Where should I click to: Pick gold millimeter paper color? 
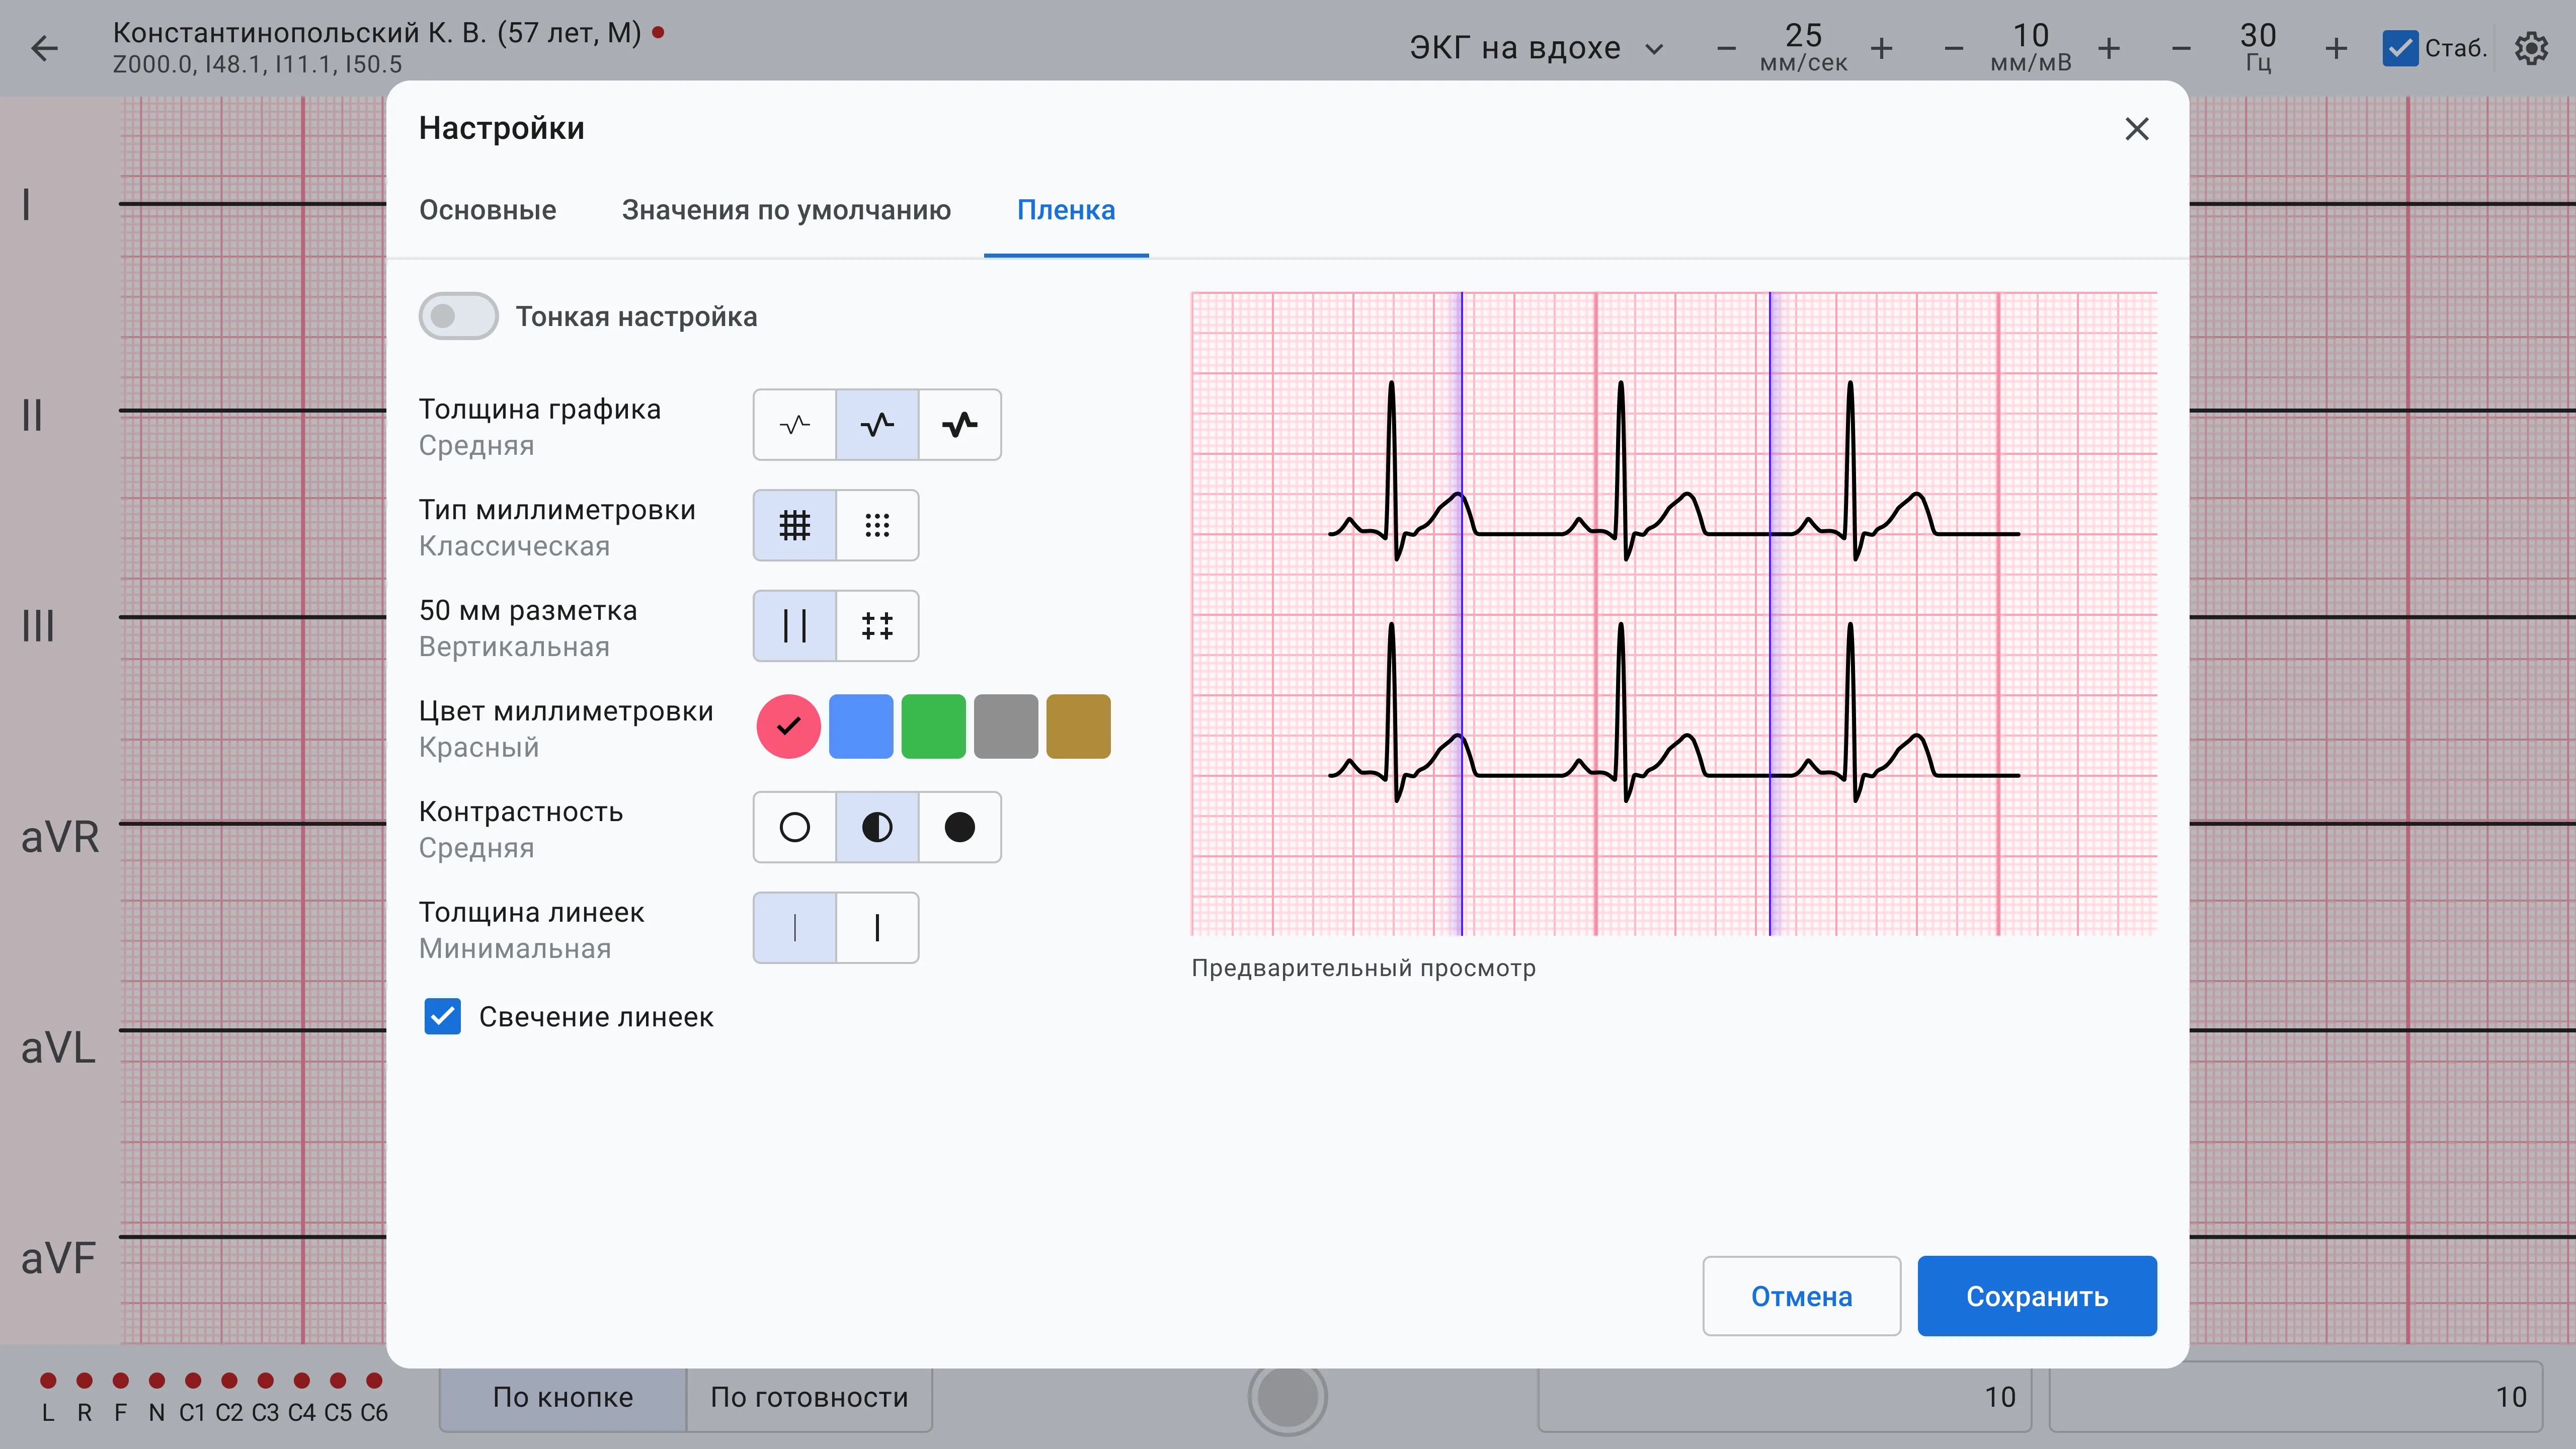coord(1078,726)
